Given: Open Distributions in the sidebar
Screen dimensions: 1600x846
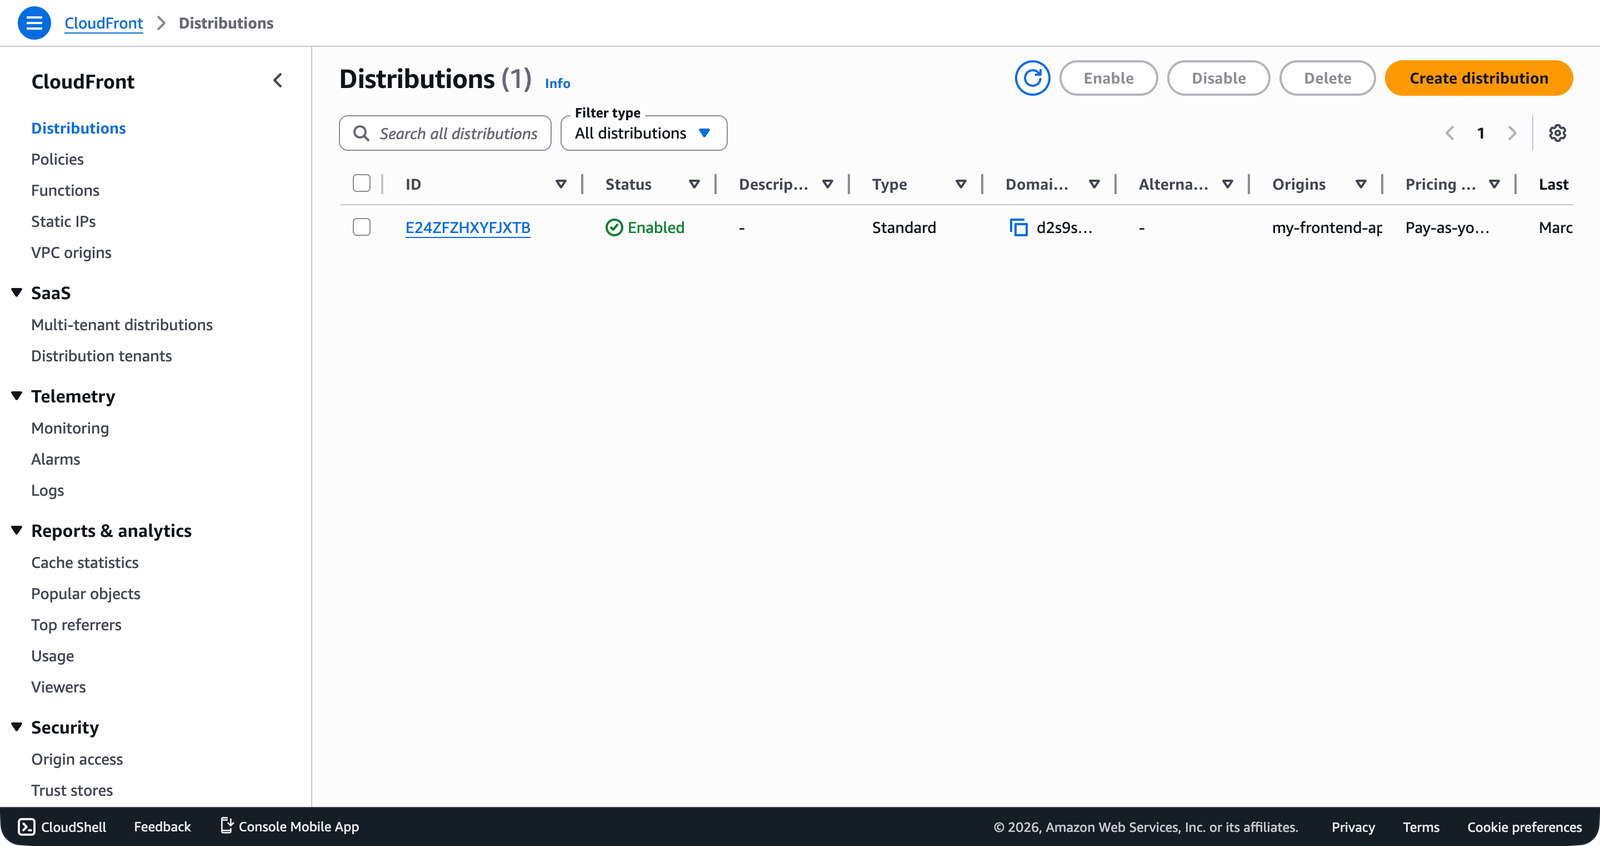Looking at the screenshot, I should pyautogui.click(x=78, y=128).
